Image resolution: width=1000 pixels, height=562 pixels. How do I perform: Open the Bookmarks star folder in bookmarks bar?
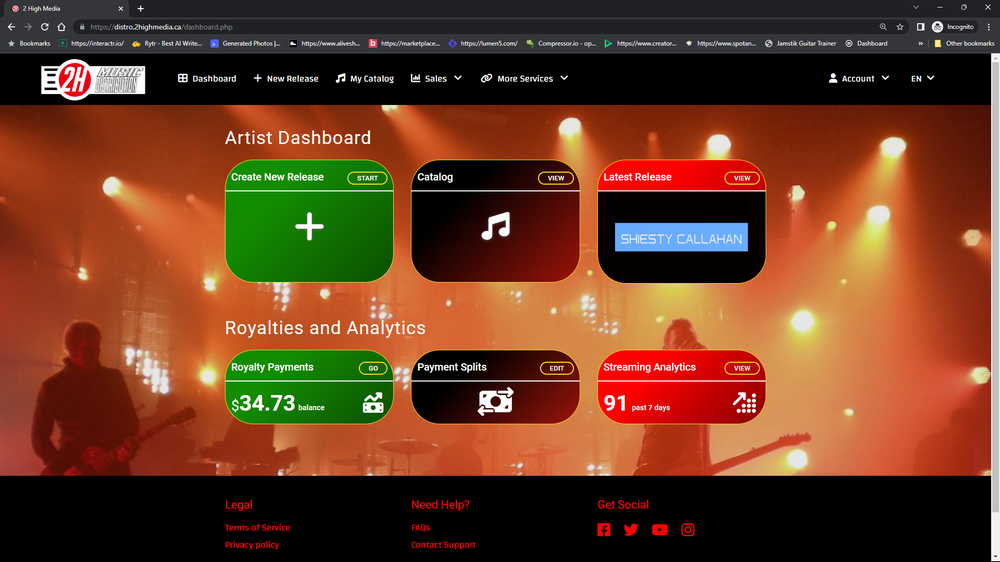(x=29, y=43)
